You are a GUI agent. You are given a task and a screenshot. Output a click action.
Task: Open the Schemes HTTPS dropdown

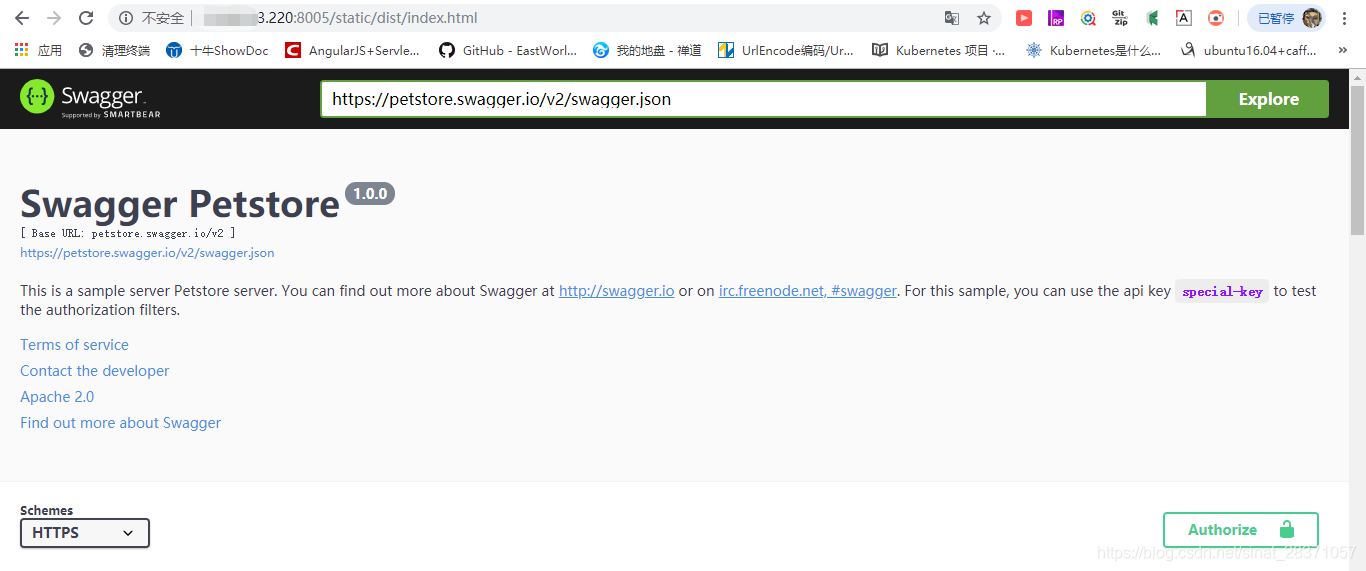pos(85,533)
